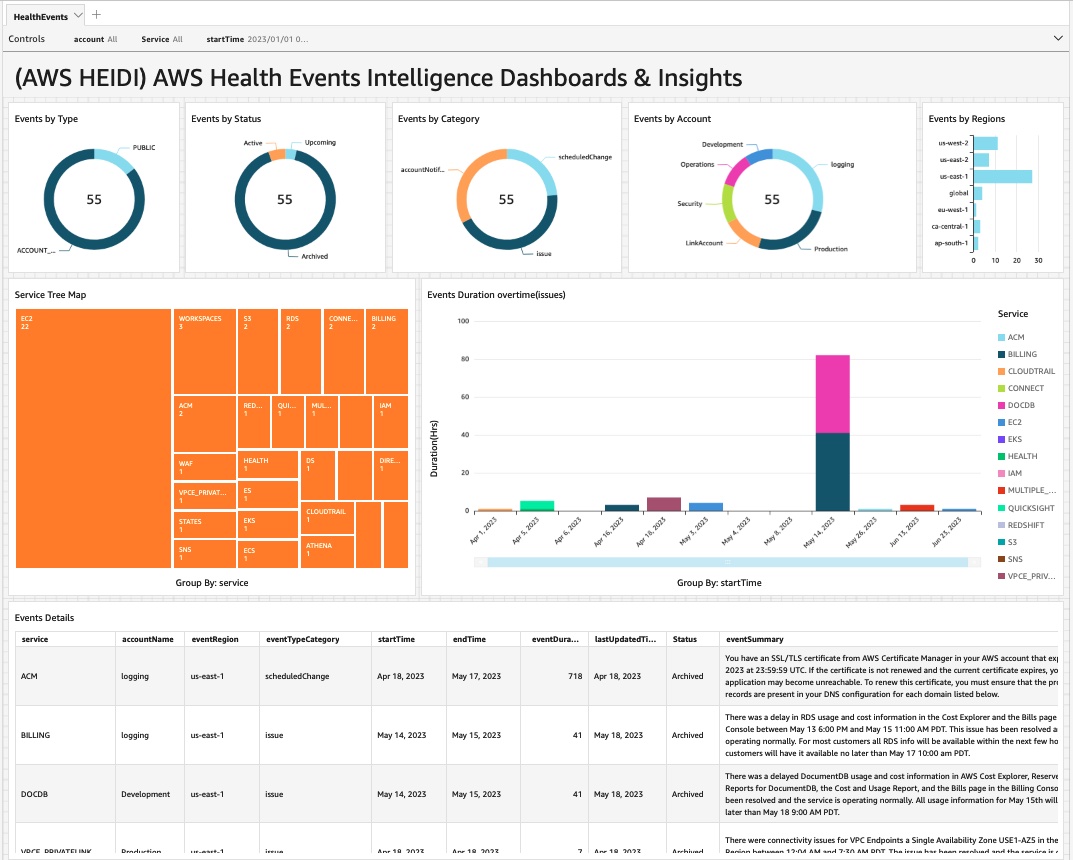
Task: Select the SNS tile in tree map
Action: pos(205,554)
